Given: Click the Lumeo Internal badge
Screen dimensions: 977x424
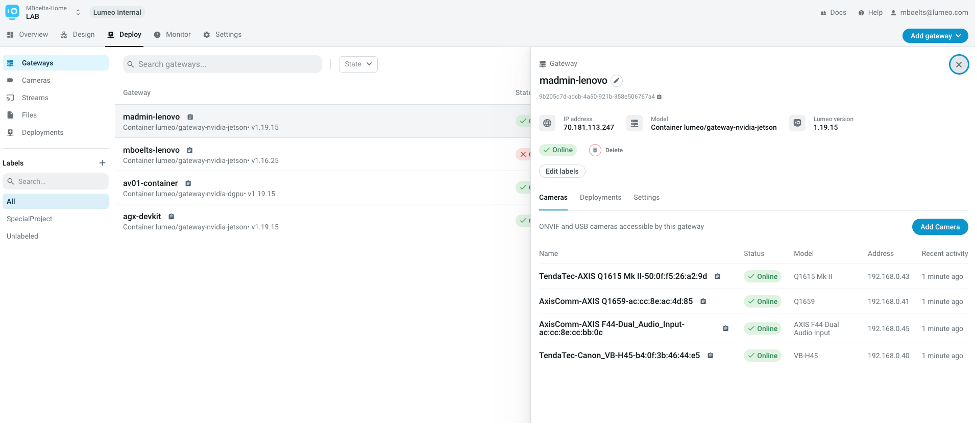Looking at the screenshot, I should (x=117, y=12).
